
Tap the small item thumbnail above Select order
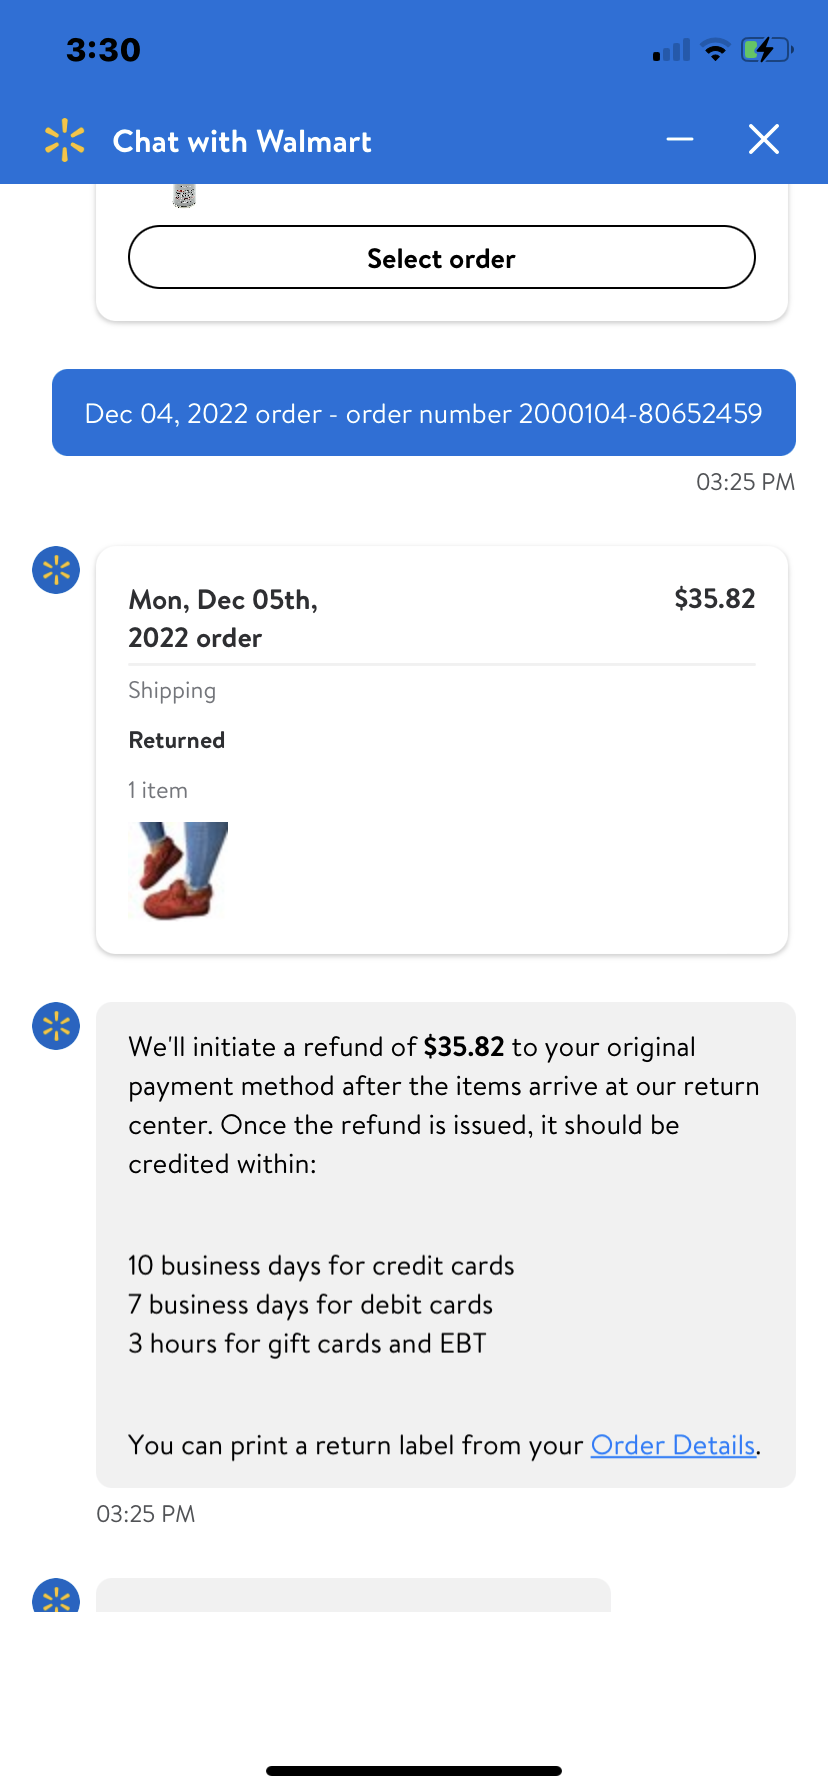point(184,196)
